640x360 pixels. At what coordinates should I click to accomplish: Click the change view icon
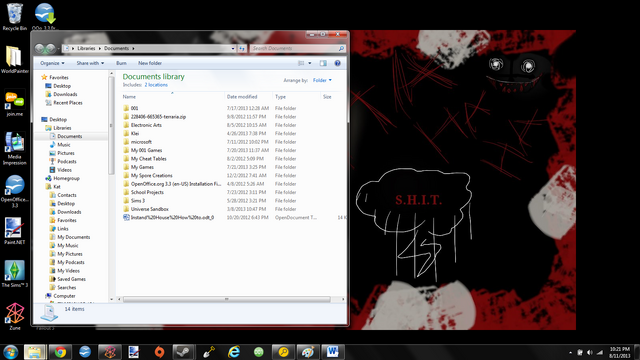point(301,63)
